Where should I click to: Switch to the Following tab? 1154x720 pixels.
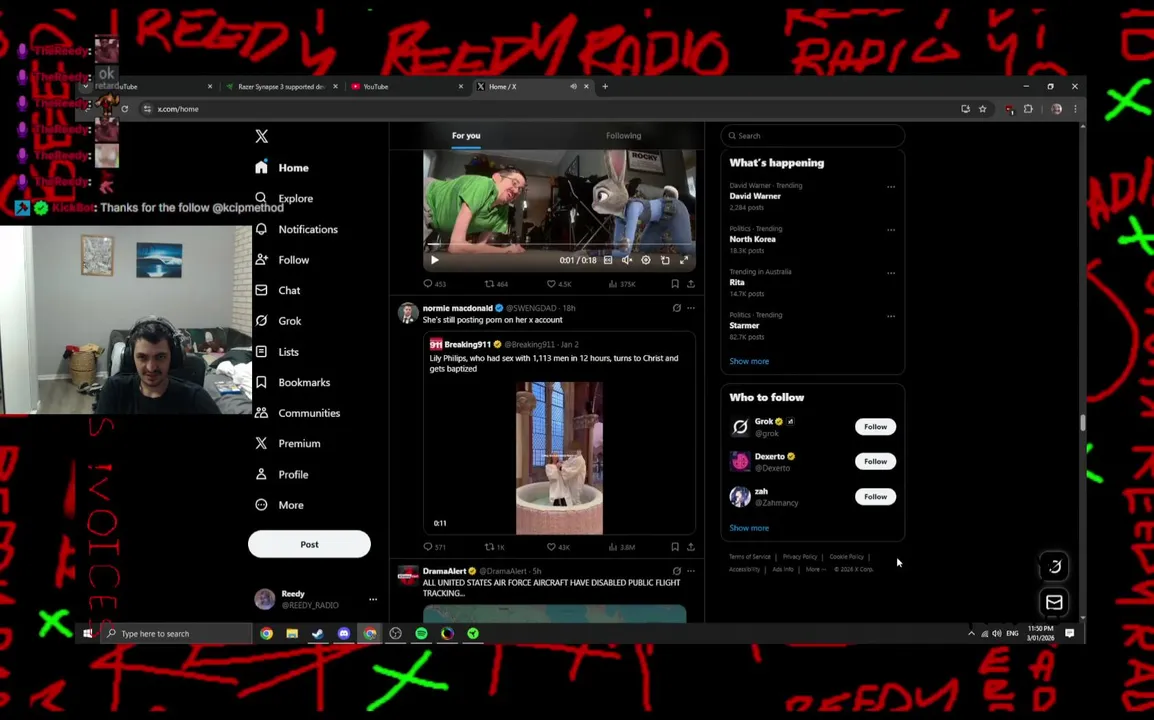click(x=623, y=135)
